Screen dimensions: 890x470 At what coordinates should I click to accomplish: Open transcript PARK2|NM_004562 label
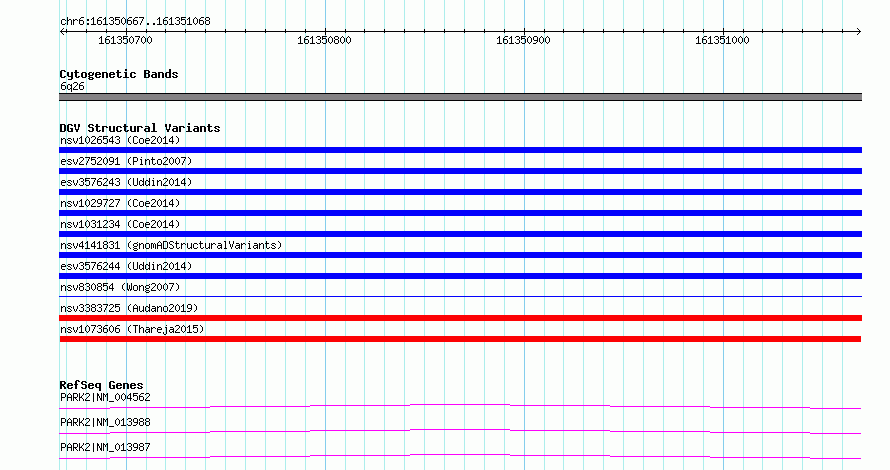(x=105, y=397)
